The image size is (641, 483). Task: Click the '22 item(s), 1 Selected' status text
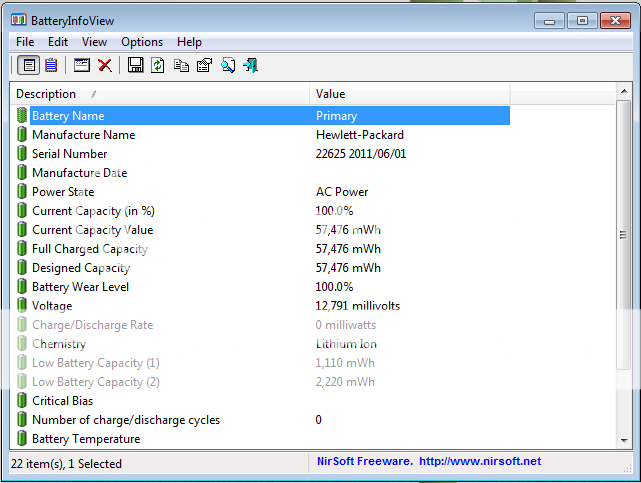(x=66, y=464)
